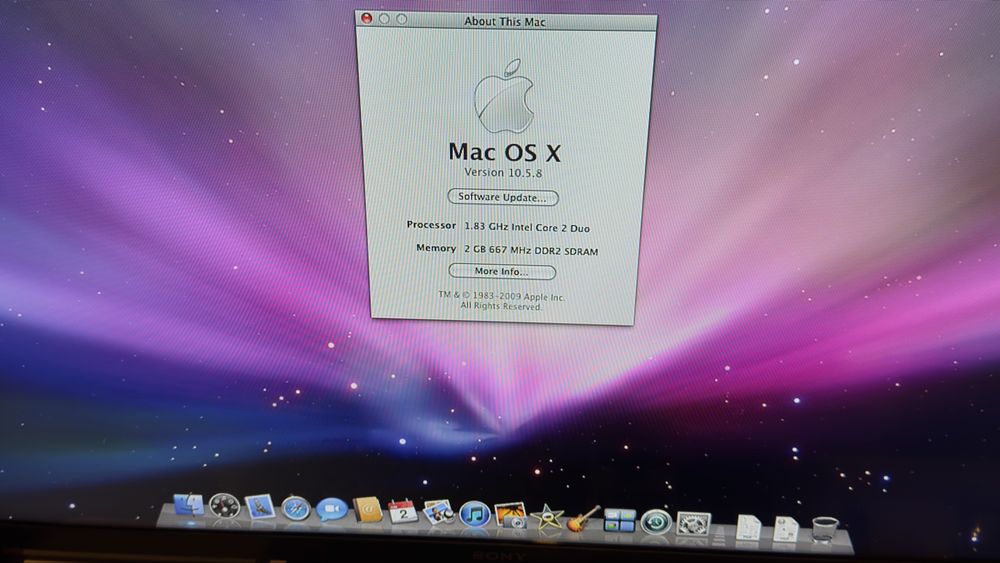
Task: Click the 2 GB 667 MHz DDR2 SDRAM text
Action: [531, 251]
